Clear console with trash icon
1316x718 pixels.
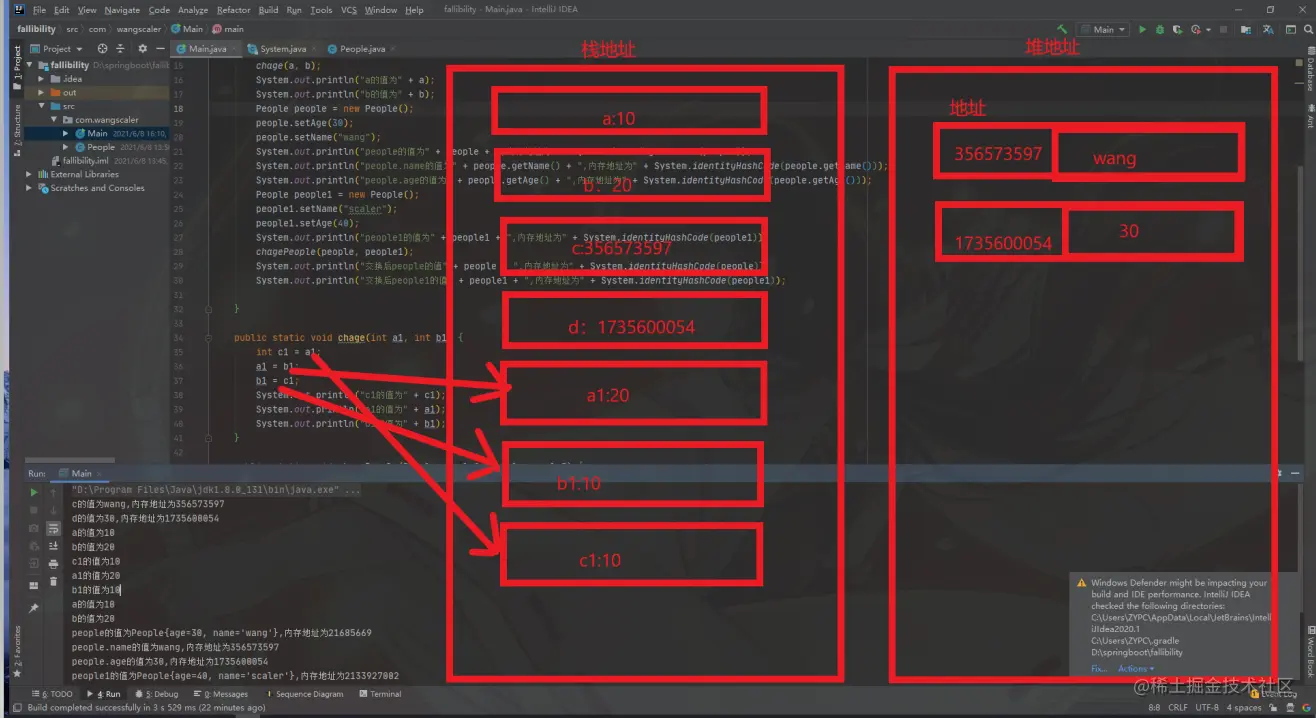(x=53, y=581)
